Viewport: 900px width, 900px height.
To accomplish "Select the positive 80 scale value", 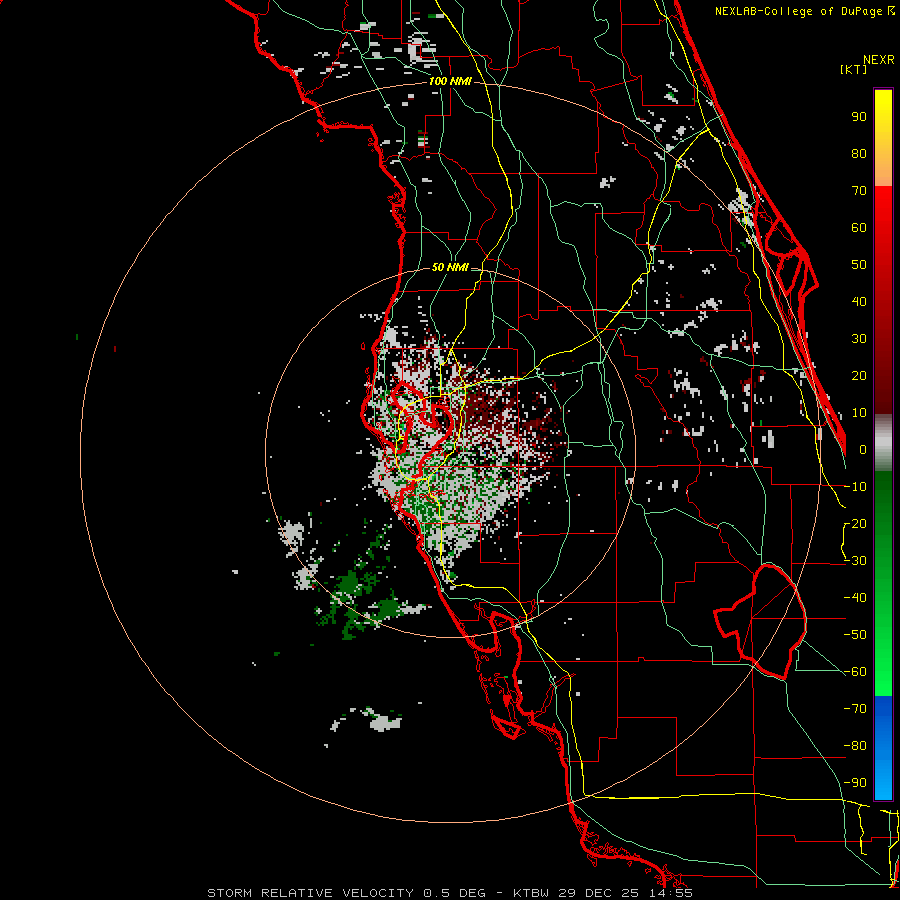I will tap(859, 154).
